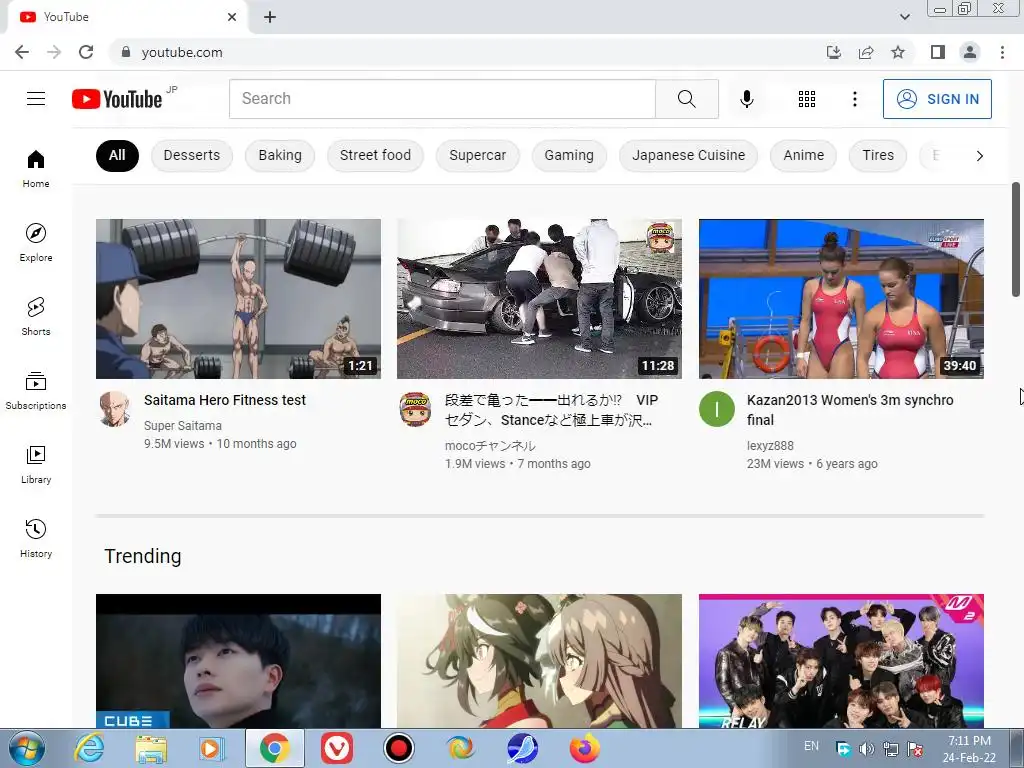The image size is (1024, 768).
Task: Select the All filter chip
Action: pos(117,155)
